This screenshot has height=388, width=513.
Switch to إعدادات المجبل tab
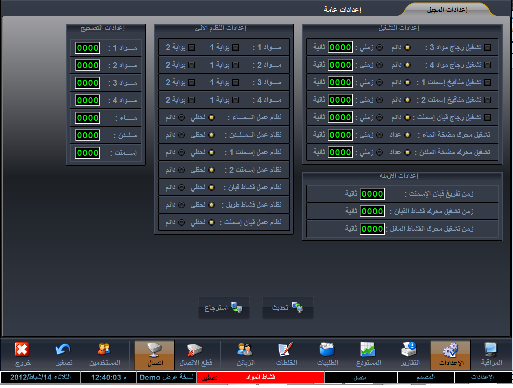[447, 9]
